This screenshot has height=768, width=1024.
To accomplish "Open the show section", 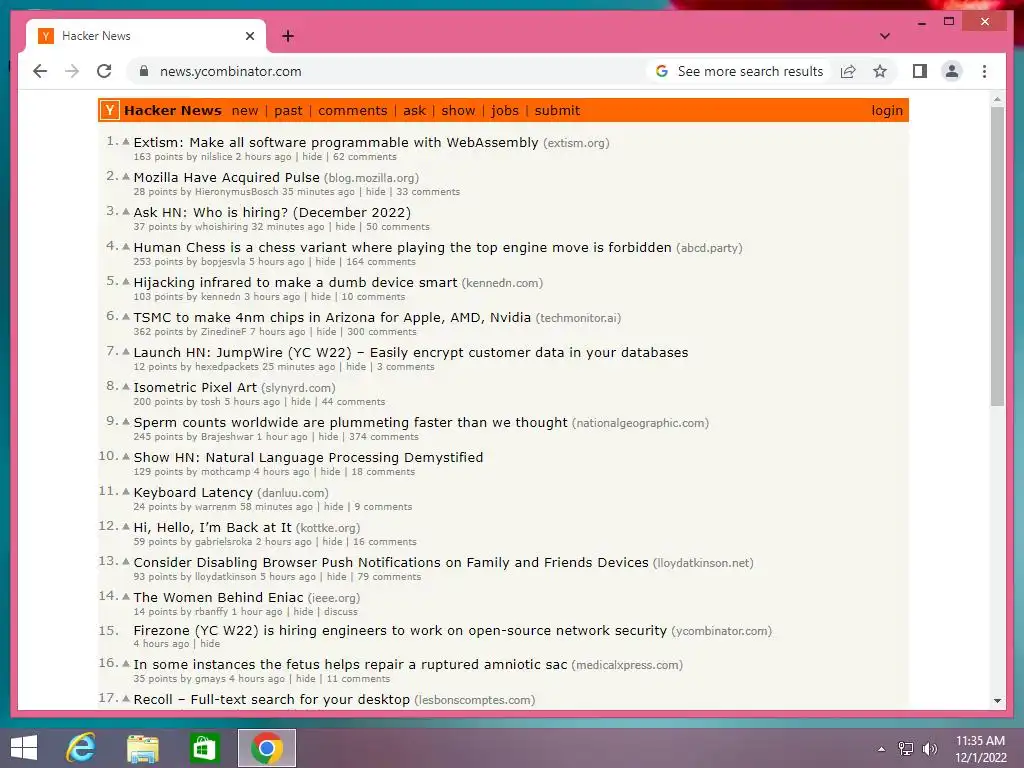I will coord(458,110).
